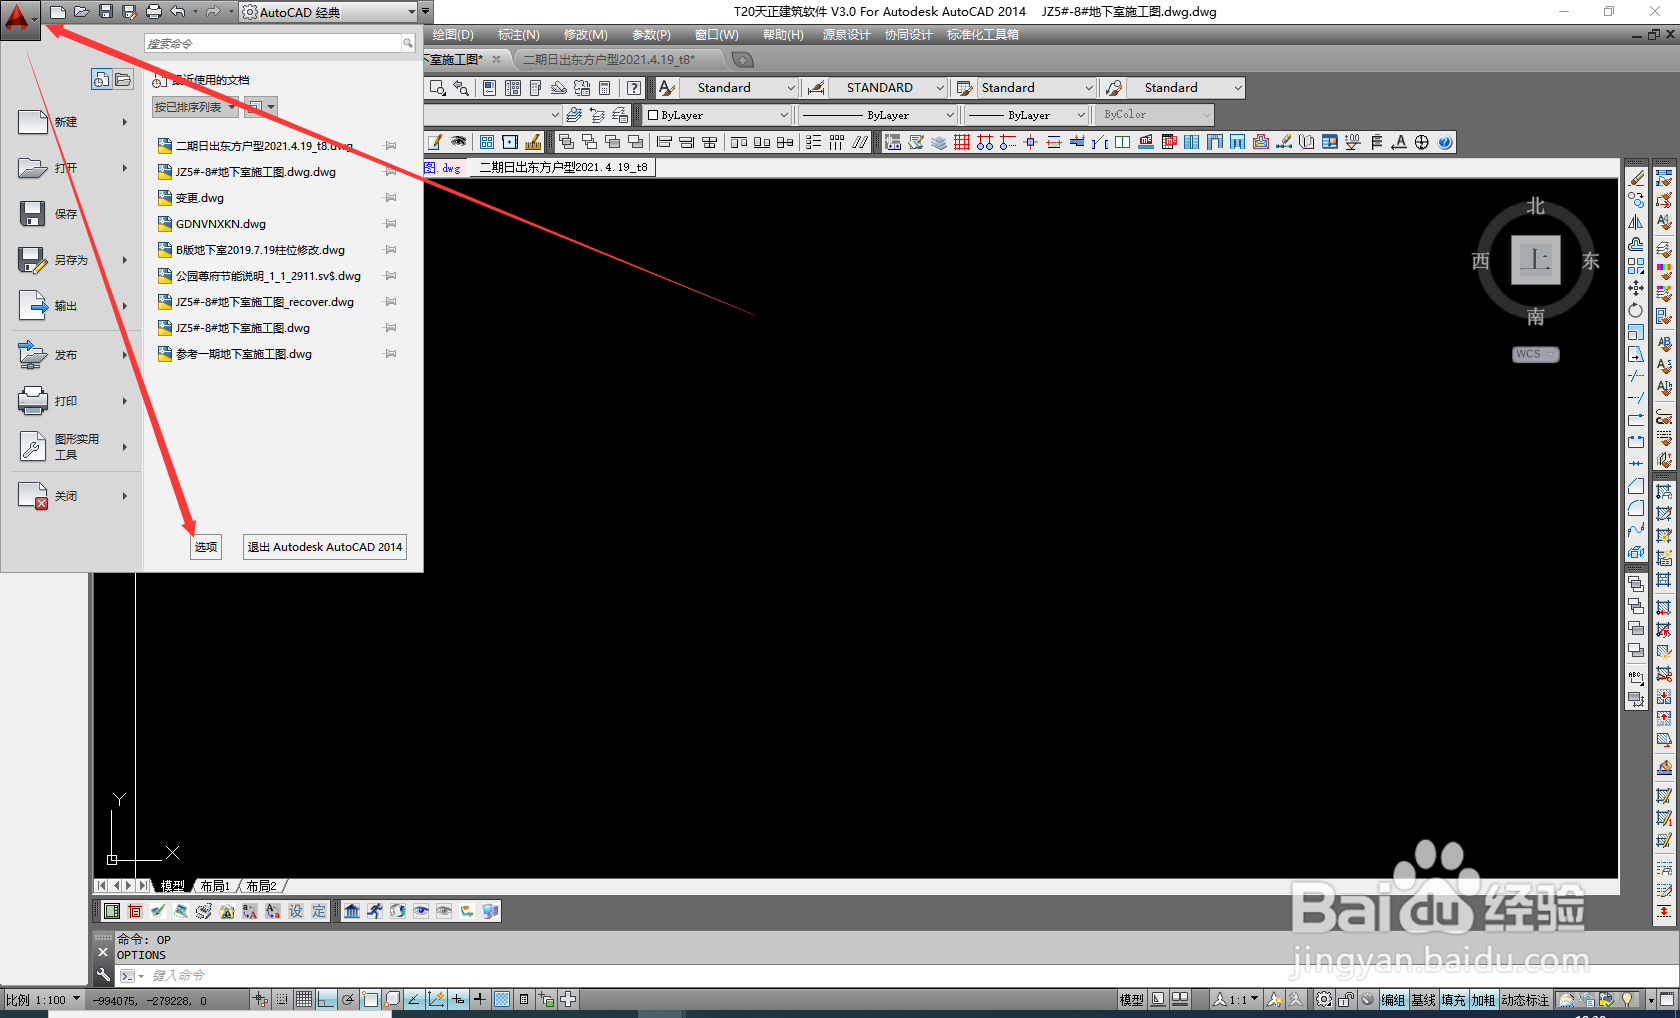
Task: Pin the JZ5#-8#地下室施工图_recover.dwg entry
Action: tap(391, 302)
